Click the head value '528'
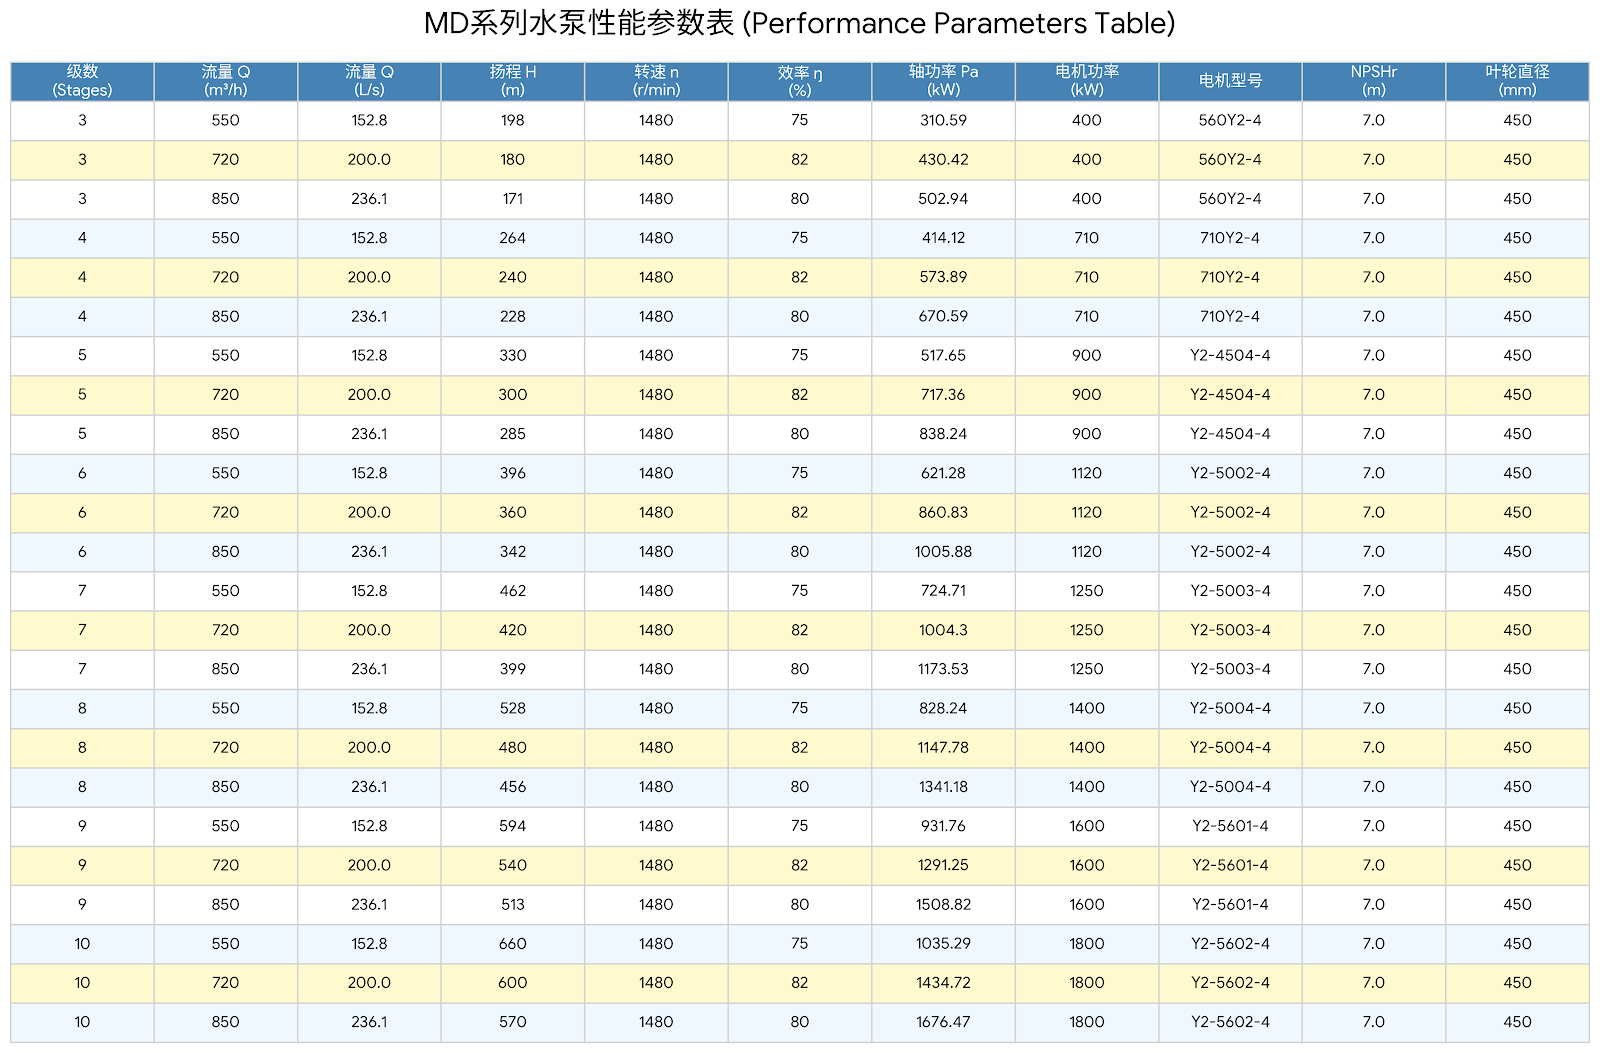 (x=513, y=708)
